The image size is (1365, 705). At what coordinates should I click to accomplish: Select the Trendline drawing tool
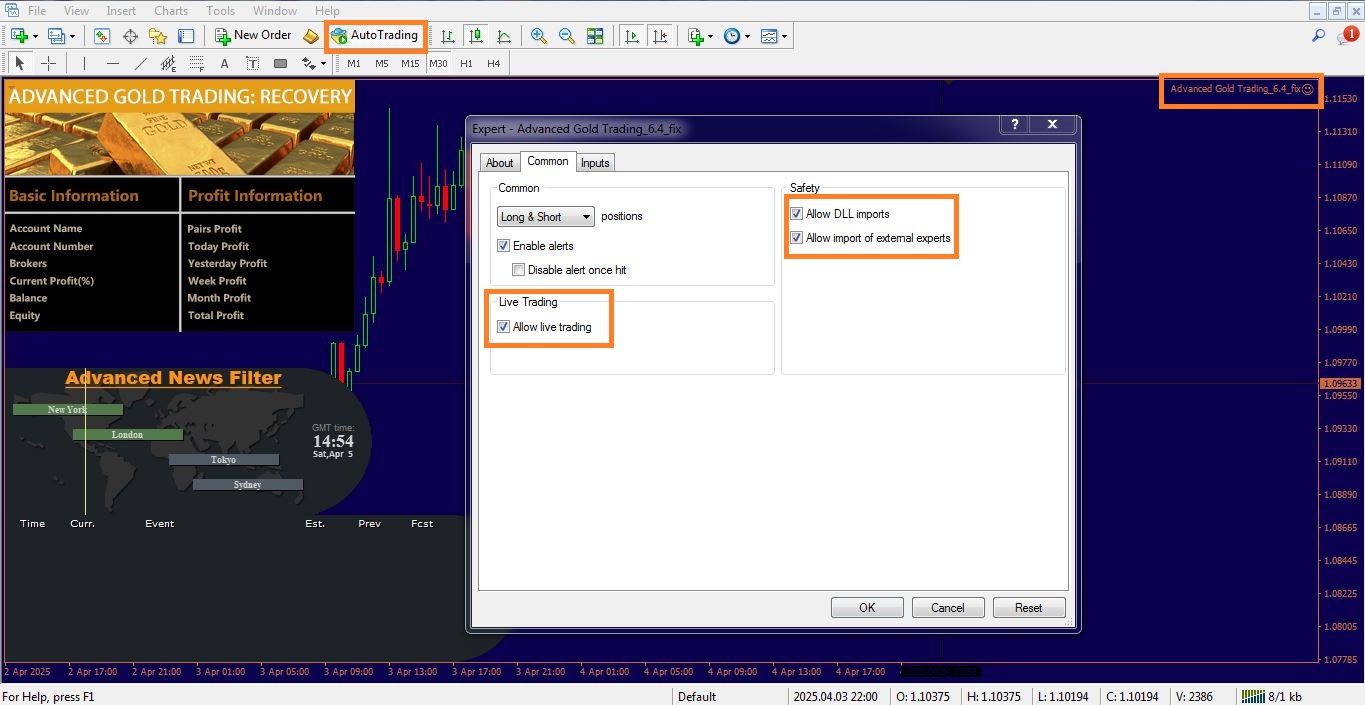coord(141,63)
